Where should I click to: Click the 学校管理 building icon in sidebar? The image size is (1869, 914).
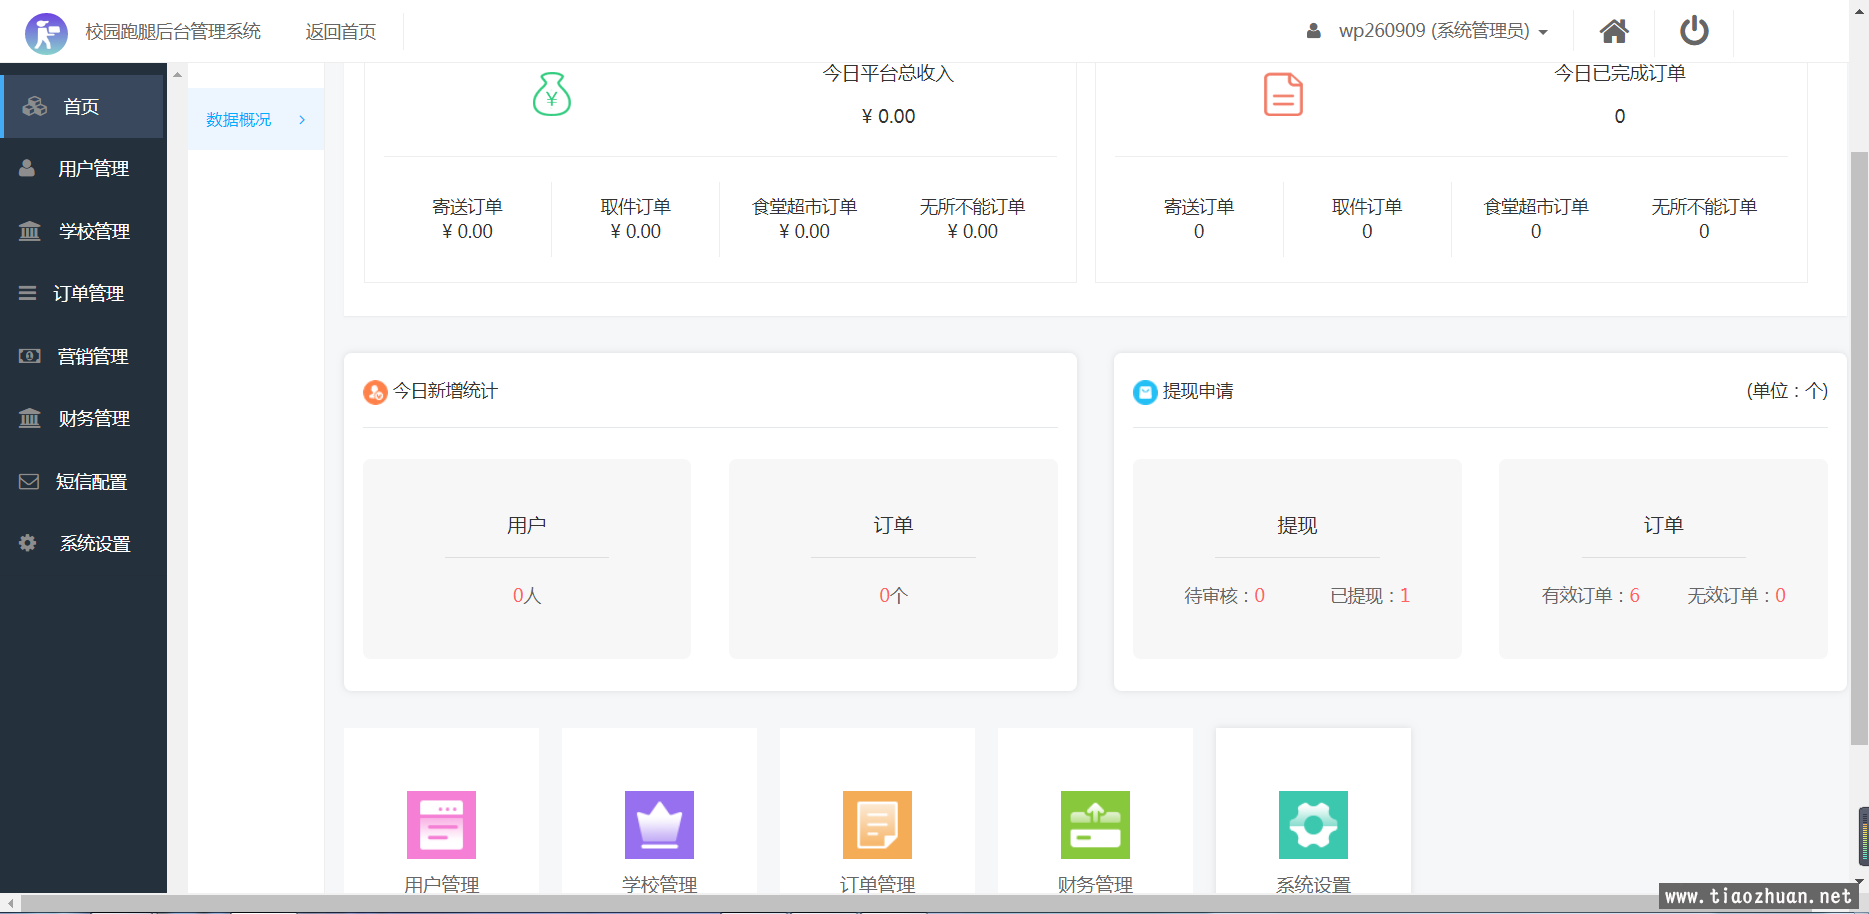(x=30, y=231)
